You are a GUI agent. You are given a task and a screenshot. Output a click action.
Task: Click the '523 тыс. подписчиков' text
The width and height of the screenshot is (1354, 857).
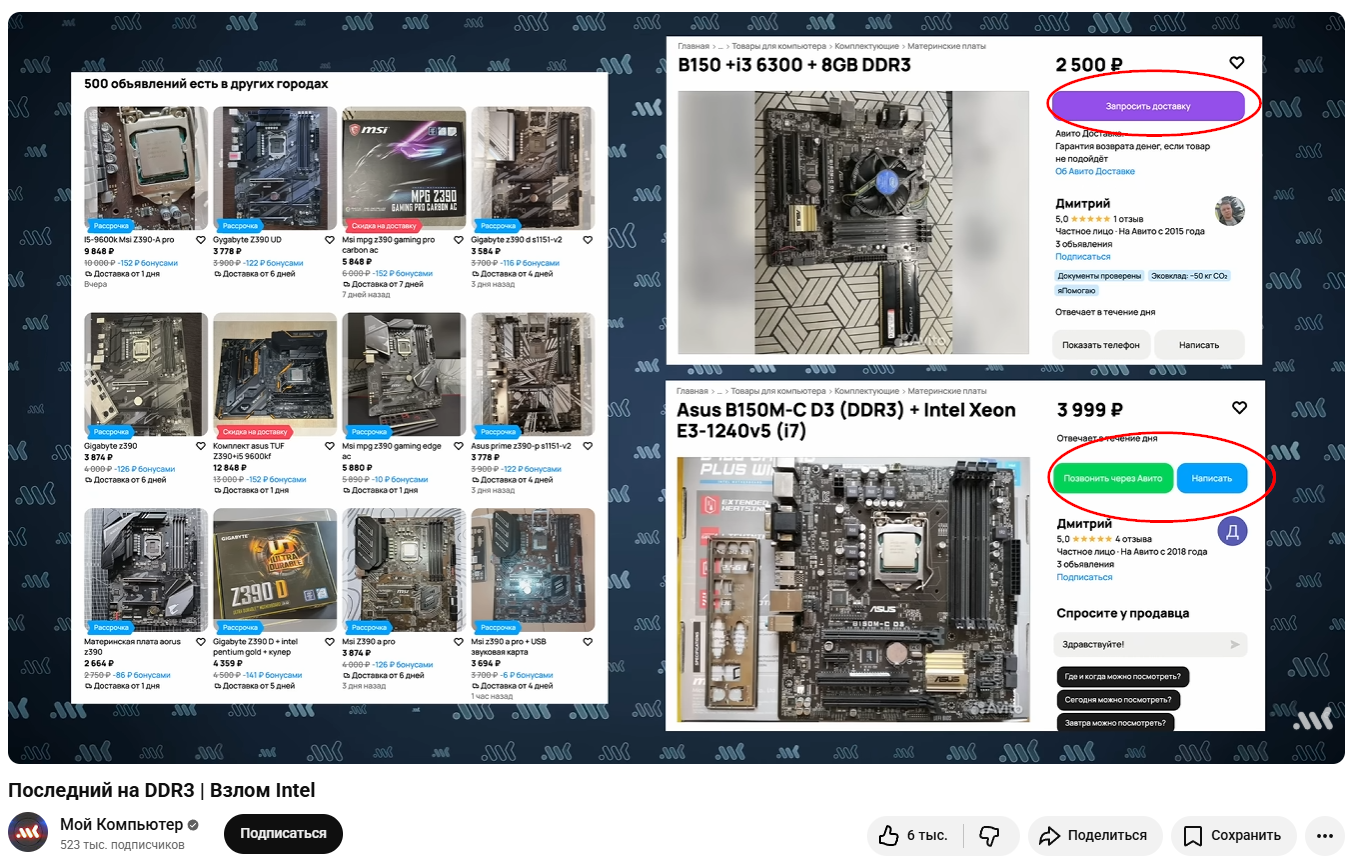[122, 845]
